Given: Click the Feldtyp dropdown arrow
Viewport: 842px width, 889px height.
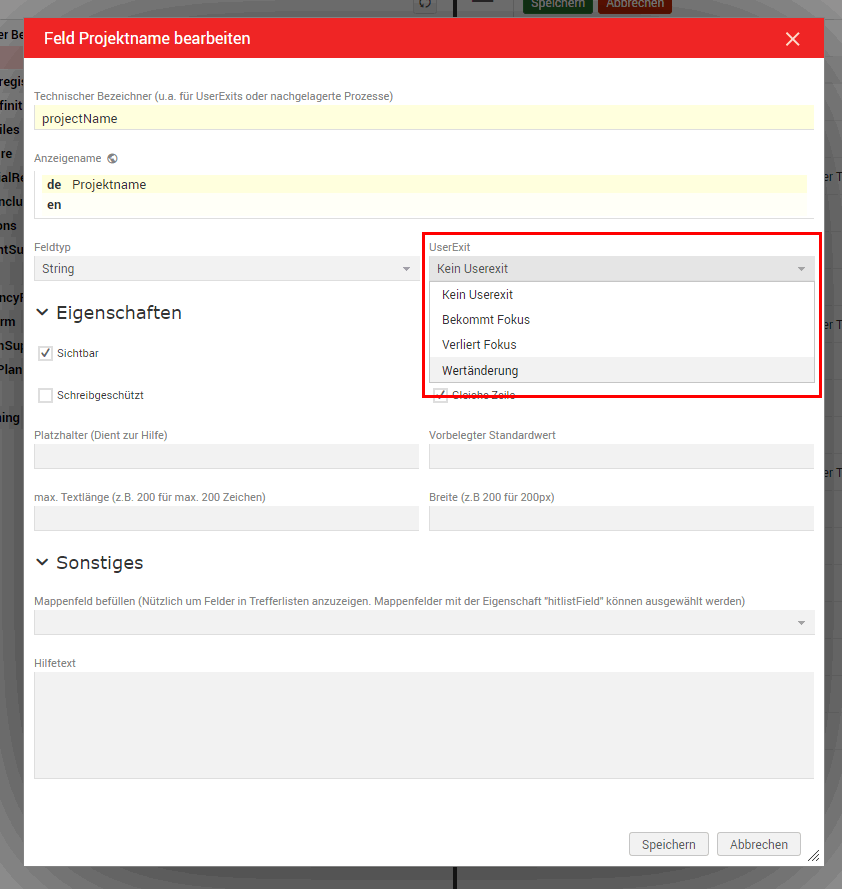Looking at the screenshot, I should pos(406,269).
